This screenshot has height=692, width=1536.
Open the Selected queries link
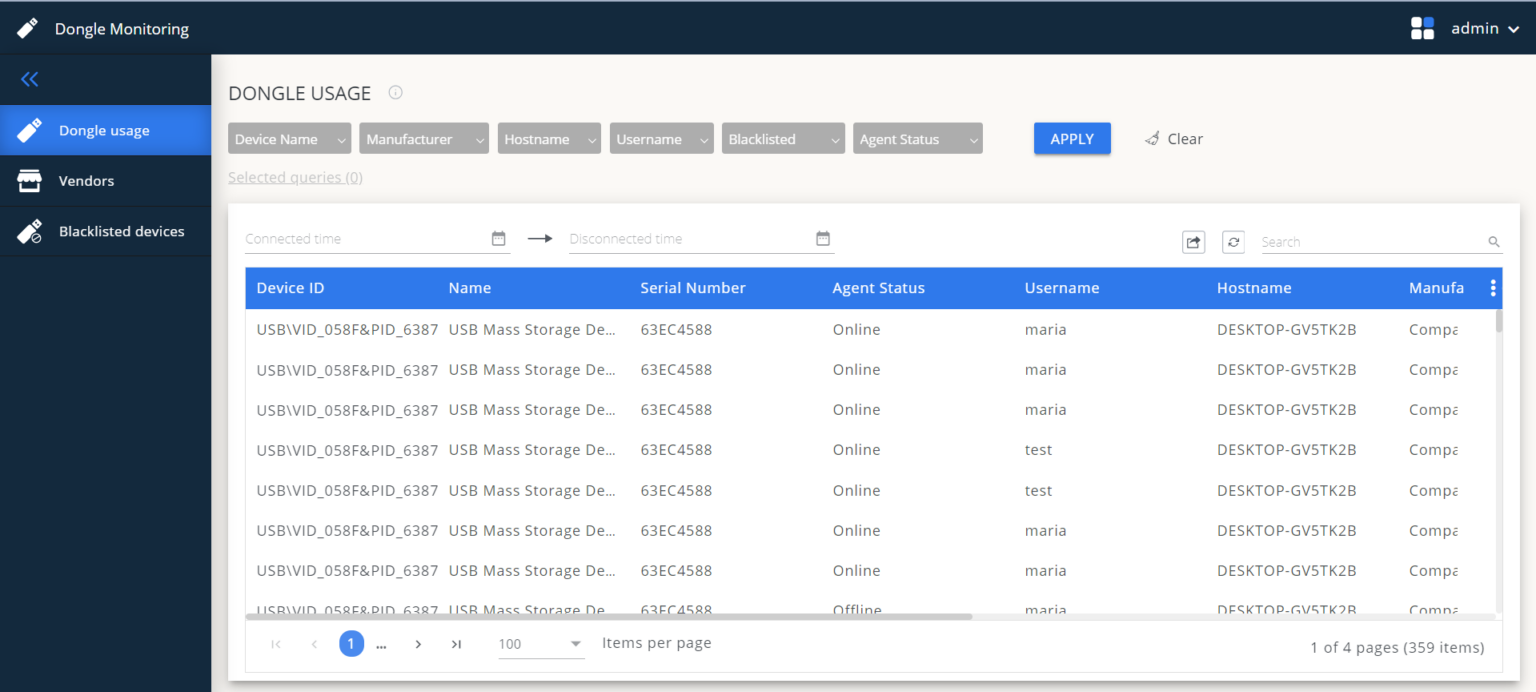295,176
